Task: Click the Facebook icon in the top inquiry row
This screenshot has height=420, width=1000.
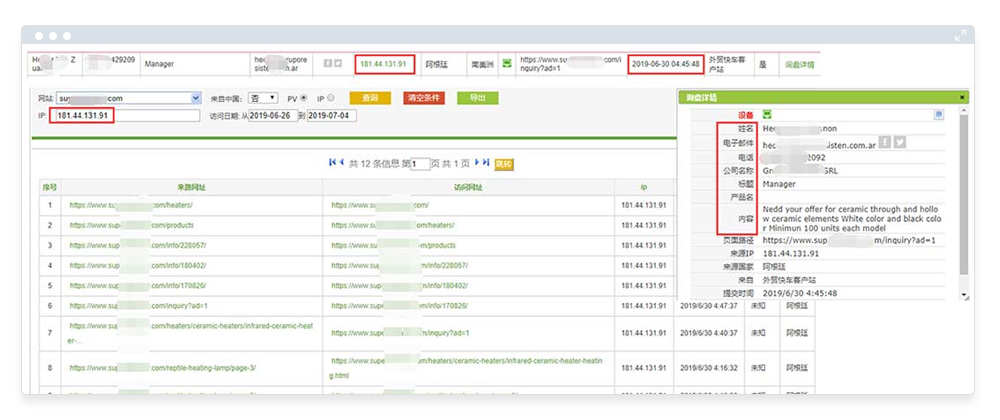Action: (x=327, y=64)
